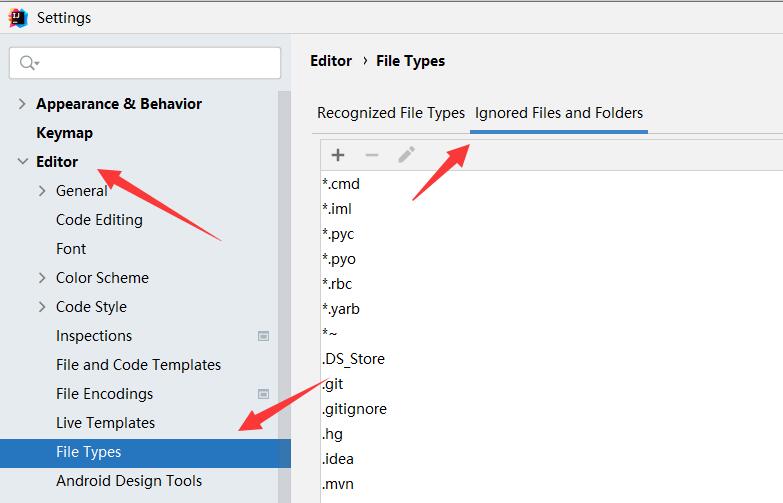
Task: Click the search magnifier icon
Action: click(28, 63)
